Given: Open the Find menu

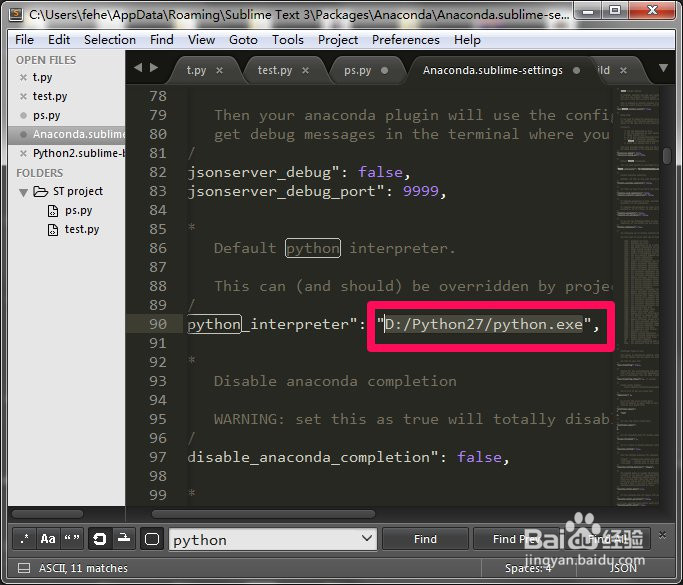Looking at the screenshot, I should 162,40.
